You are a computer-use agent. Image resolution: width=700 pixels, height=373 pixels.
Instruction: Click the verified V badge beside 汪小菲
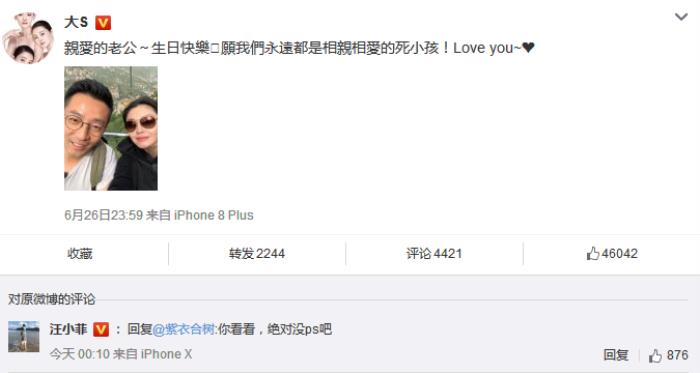(101, 330)
